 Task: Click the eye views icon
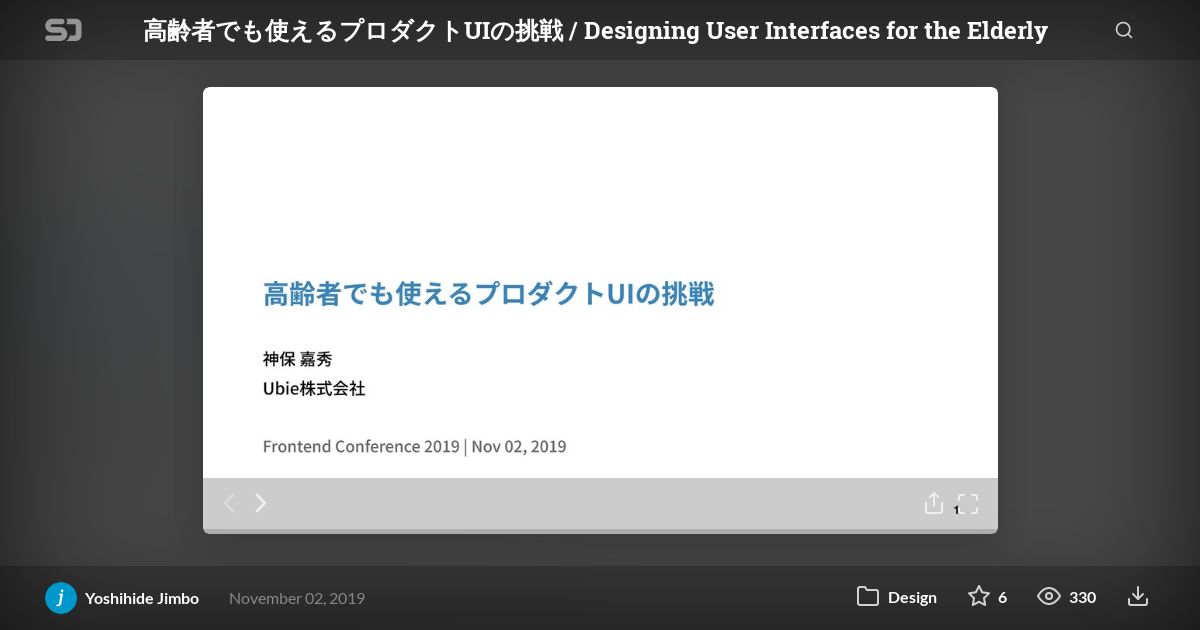[1048, 597]
